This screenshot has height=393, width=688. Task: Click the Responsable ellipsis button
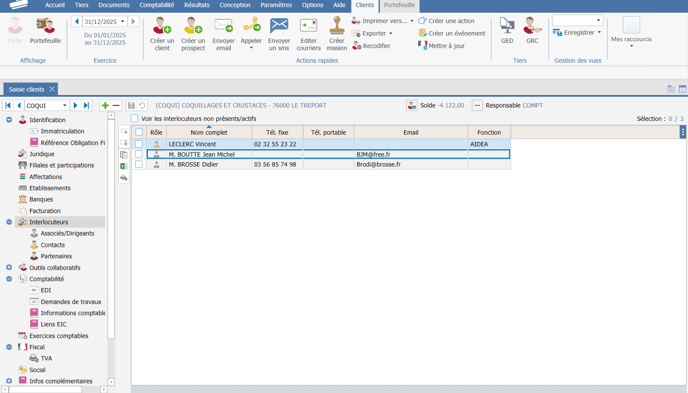[x=477, y=105]
